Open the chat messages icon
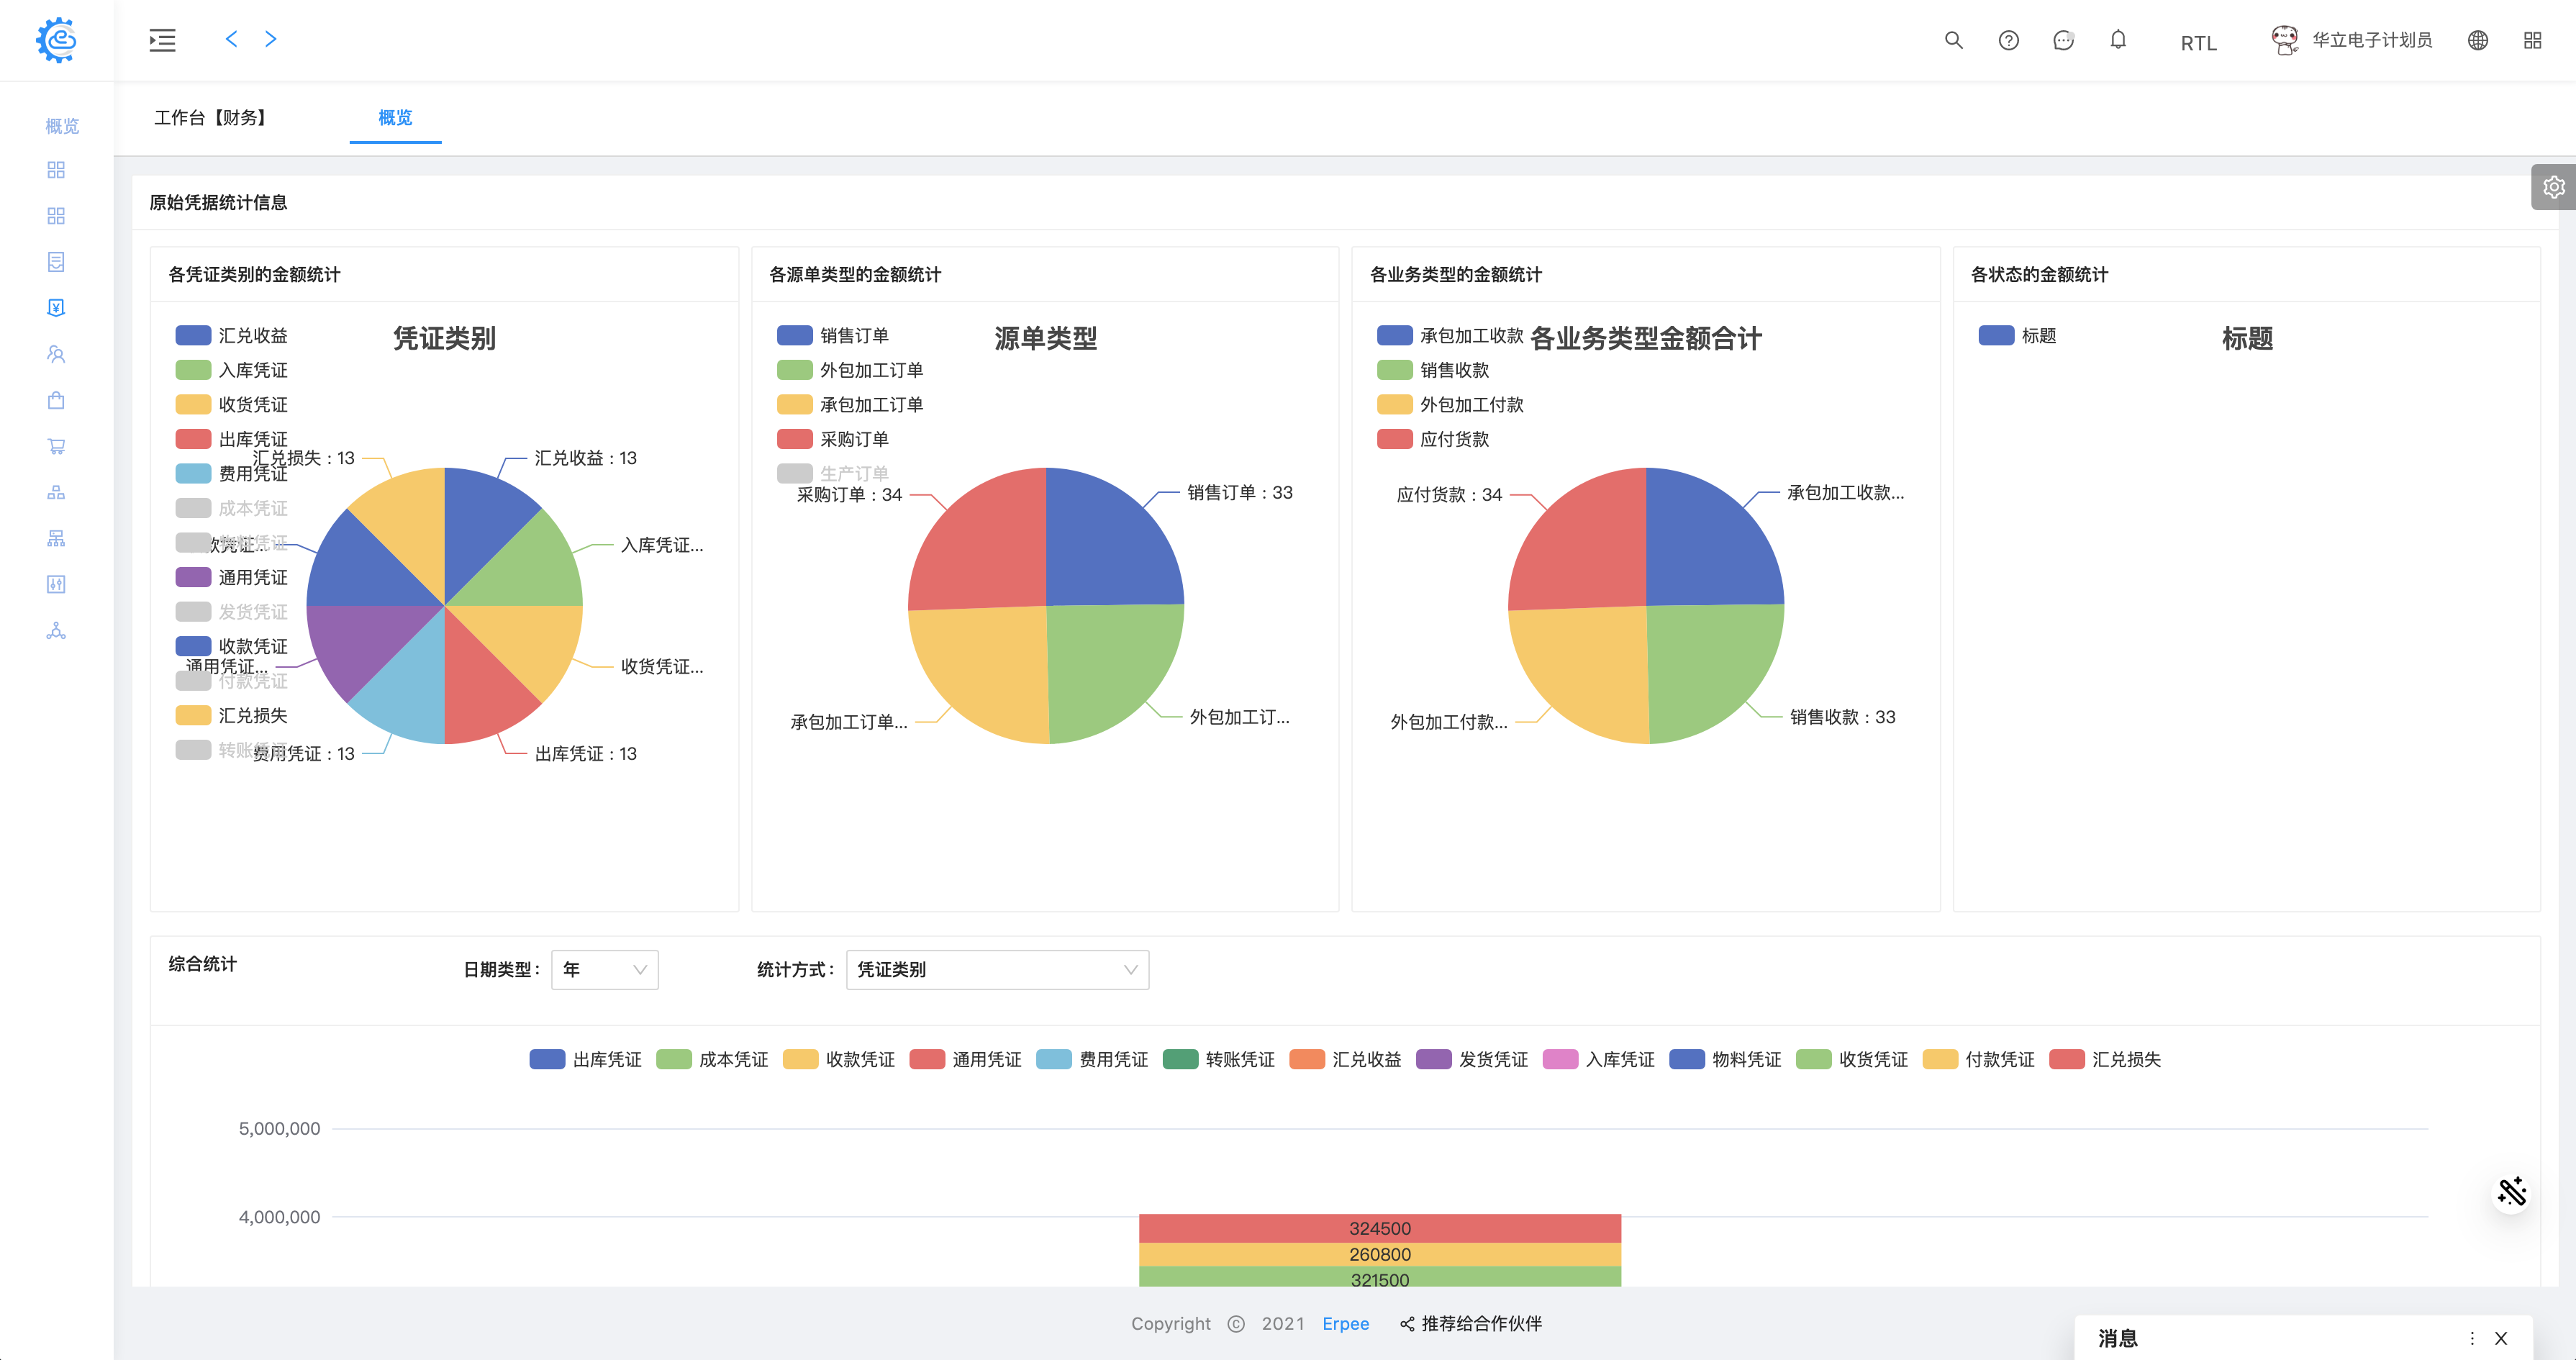Viewport: 2576px width, 1360px height. point(2063,40)
